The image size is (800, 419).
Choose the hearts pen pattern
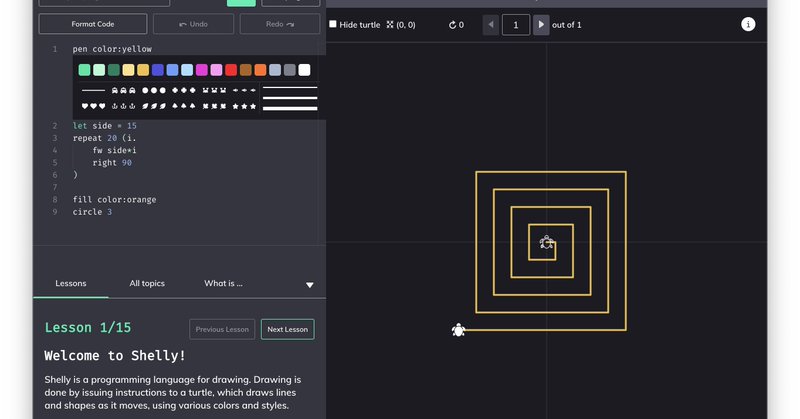(x=93, y=106)
